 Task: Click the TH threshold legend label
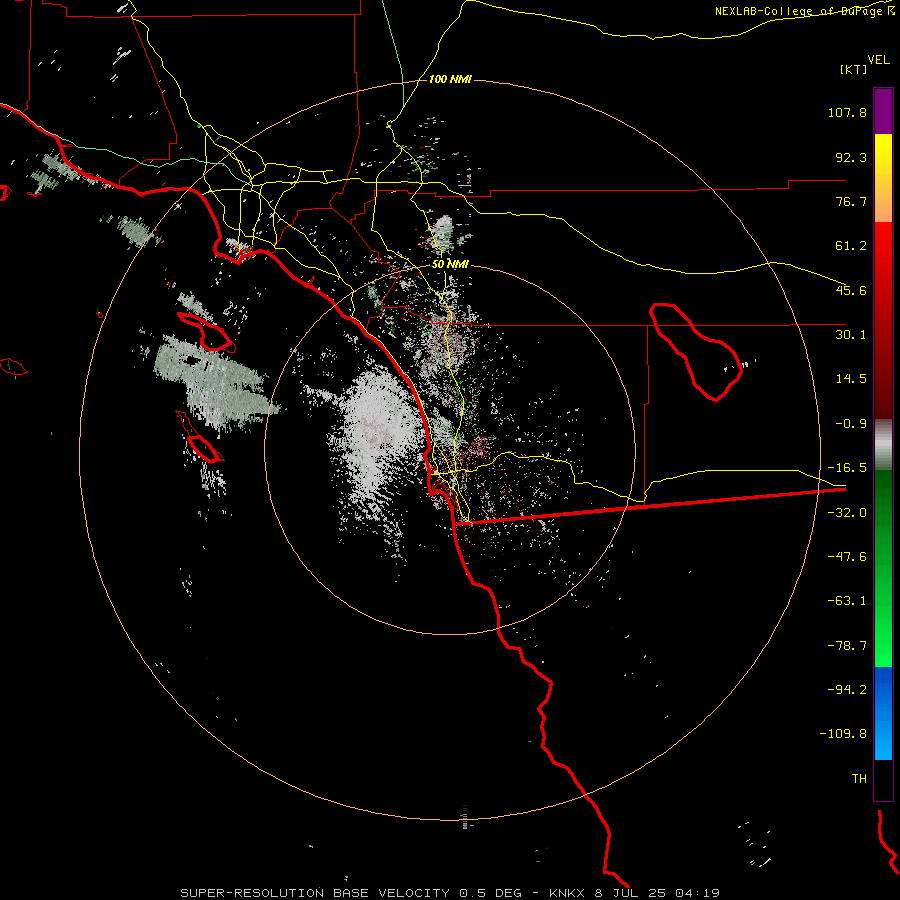[x=859, y=779]
